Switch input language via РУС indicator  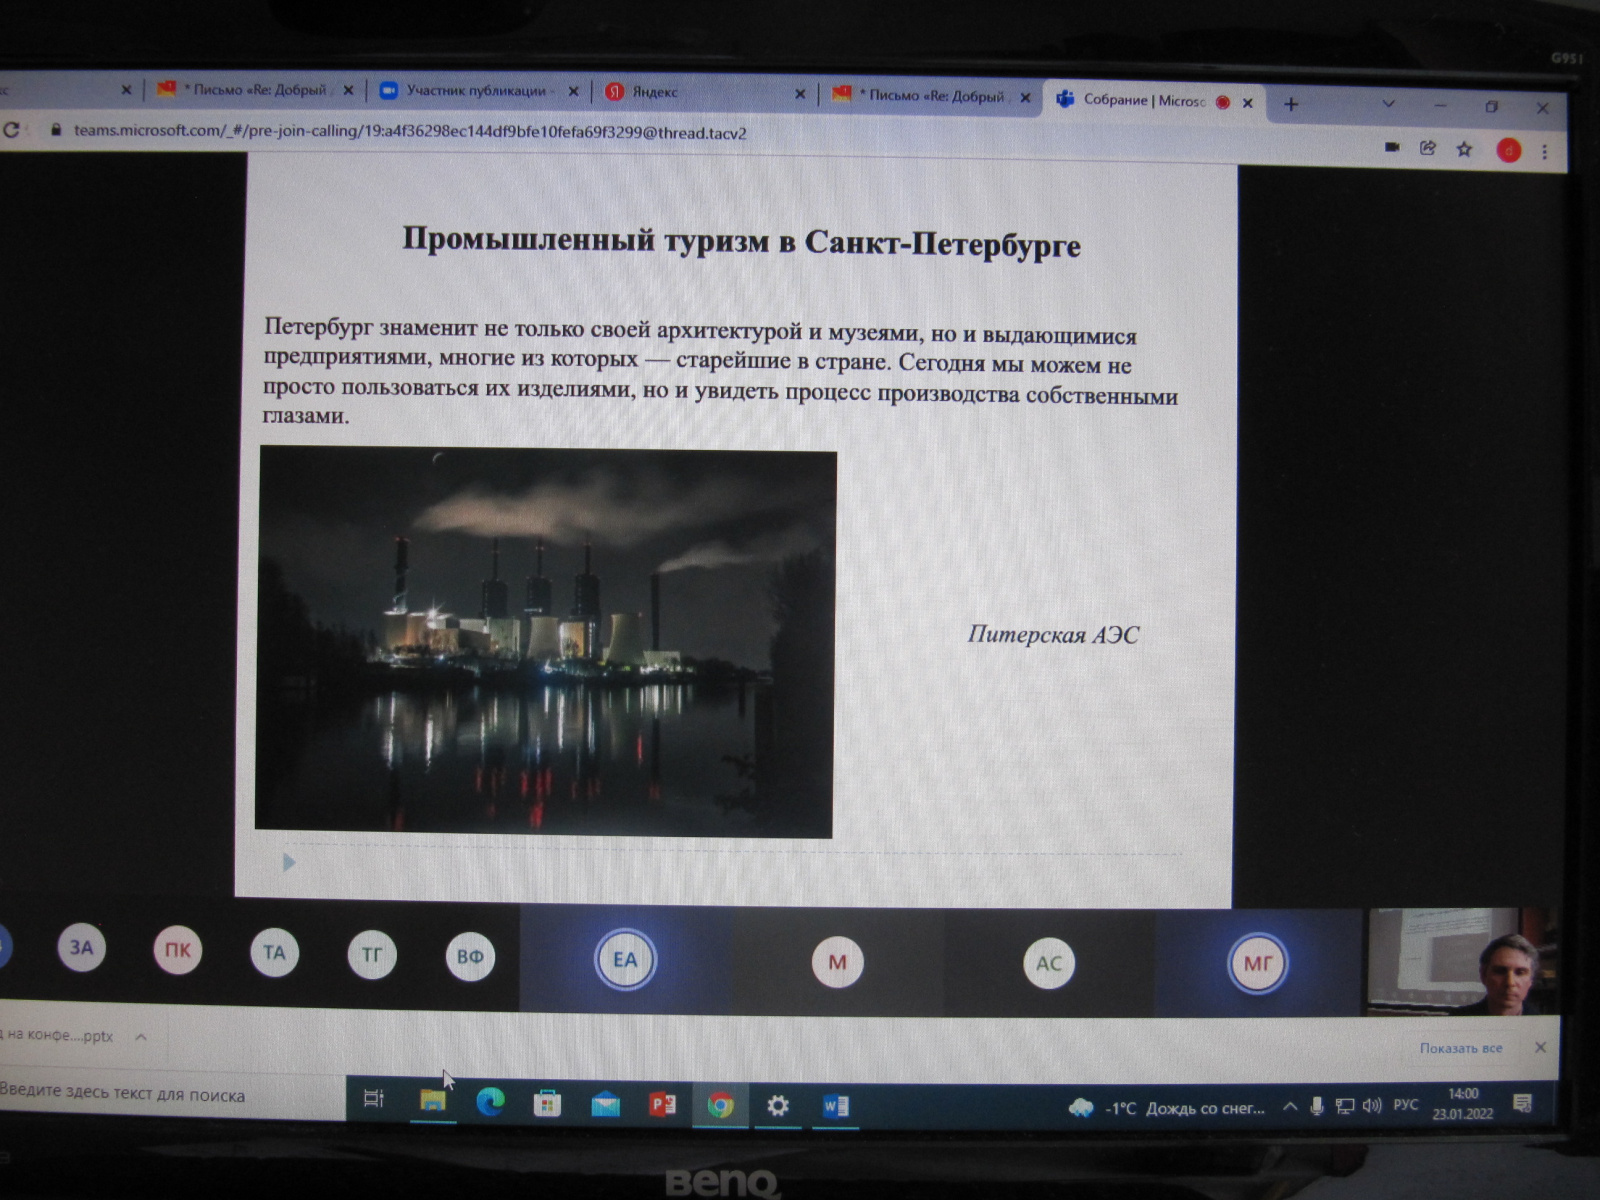click(x=1405, y=1105)
